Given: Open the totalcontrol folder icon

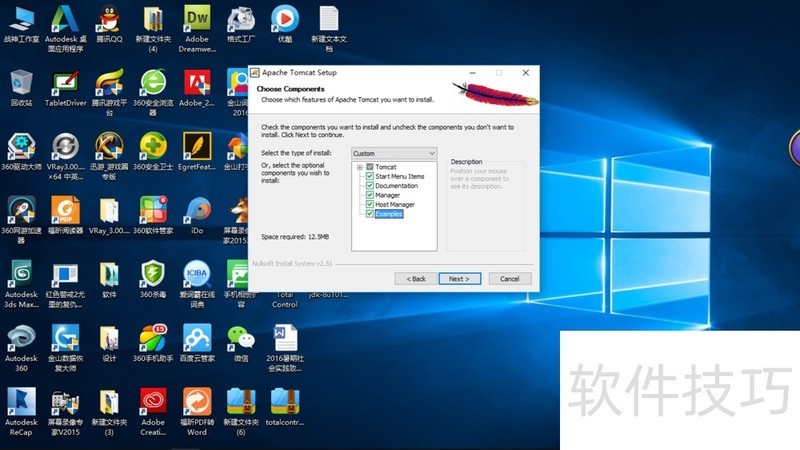Looking at the screenshot, I should (x=285, y=404).
